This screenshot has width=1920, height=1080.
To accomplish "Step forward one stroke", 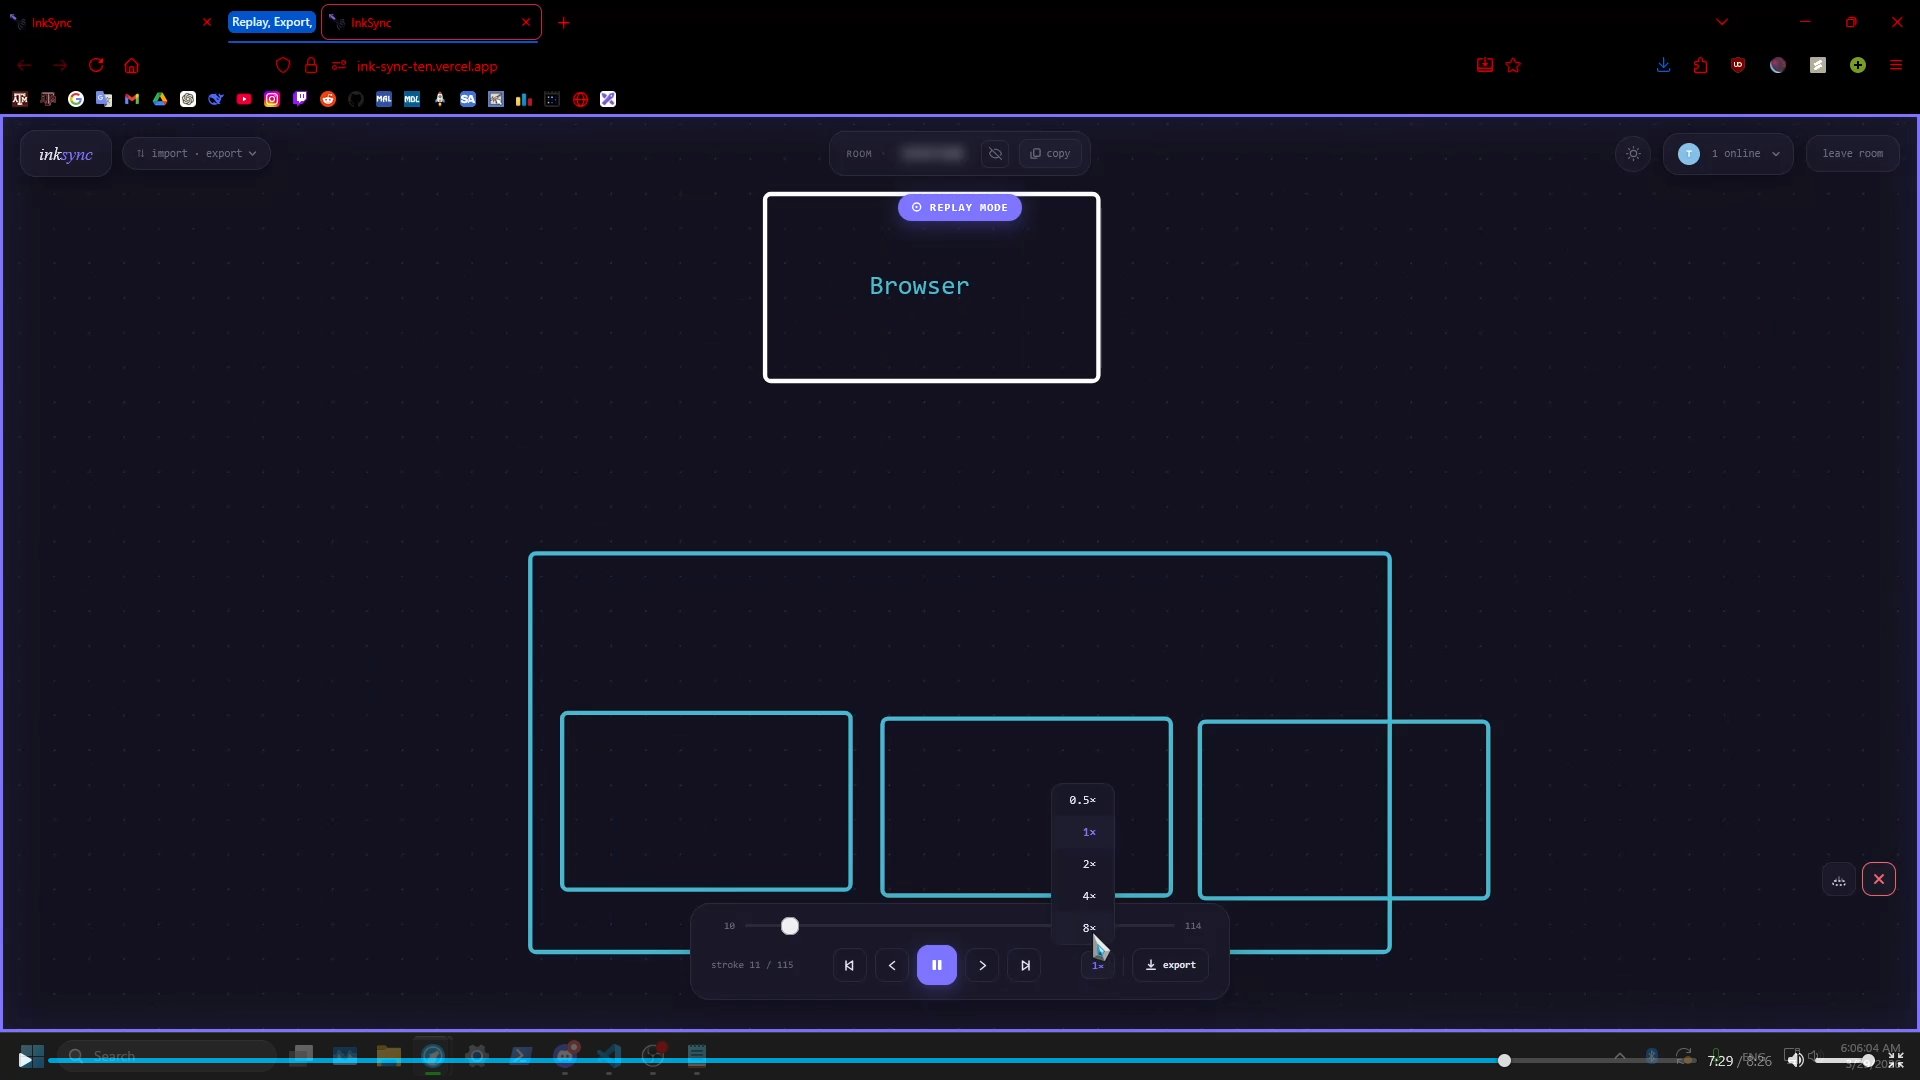I will click(x=982, y=965).
